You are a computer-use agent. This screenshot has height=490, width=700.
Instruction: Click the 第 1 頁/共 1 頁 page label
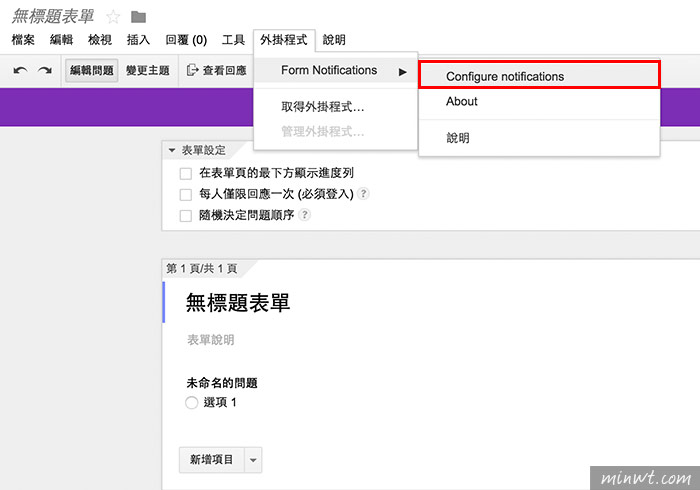click(202, 268)
